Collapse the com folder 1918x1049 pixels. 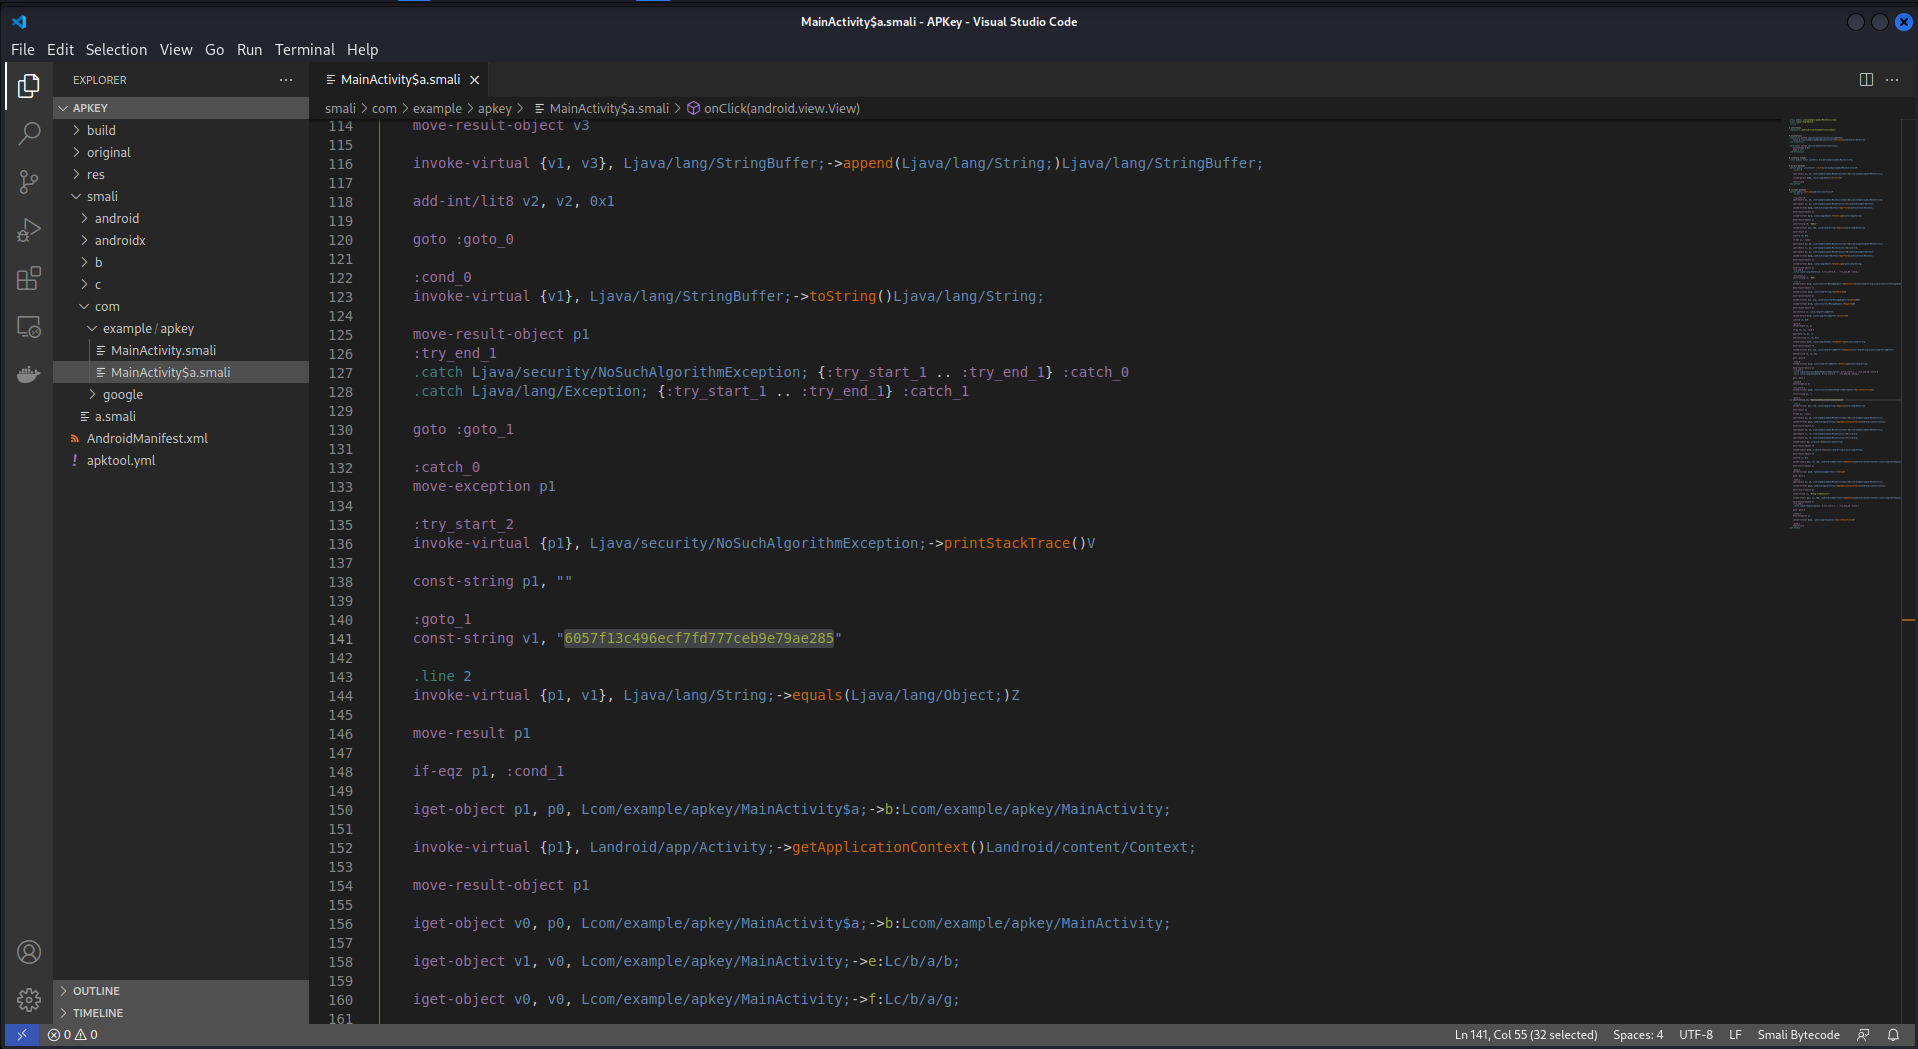pyautogui.click(x=181, y=306)
